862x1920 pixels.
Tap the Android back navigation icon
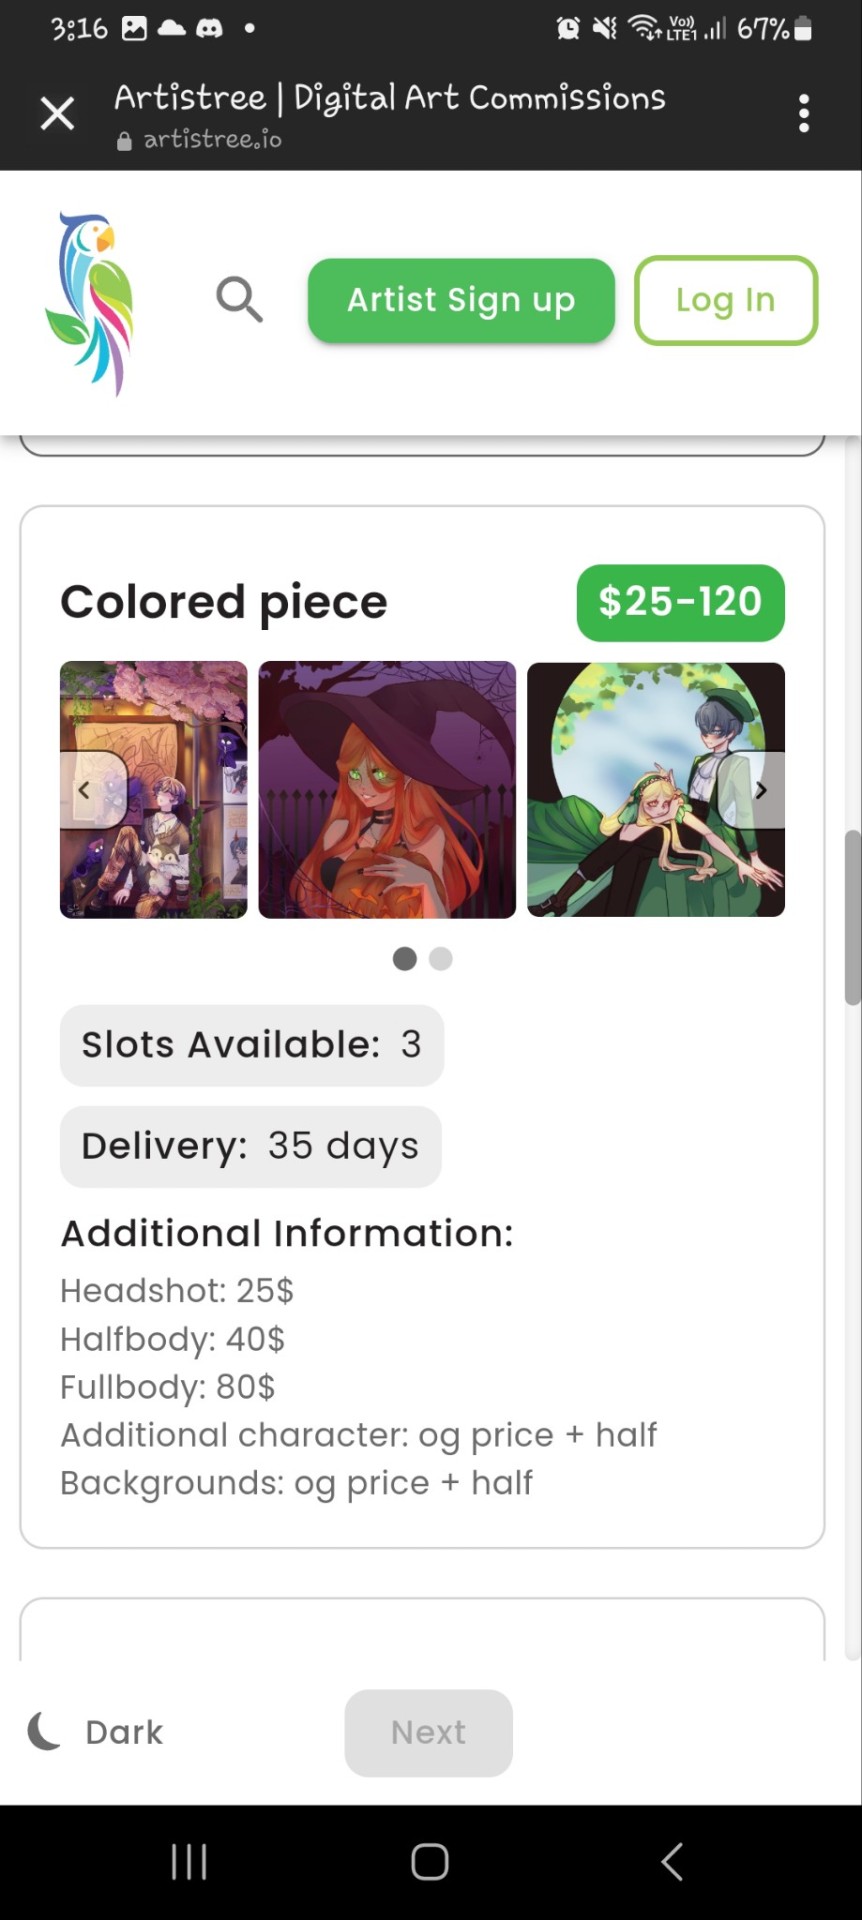click(672, 1862)
